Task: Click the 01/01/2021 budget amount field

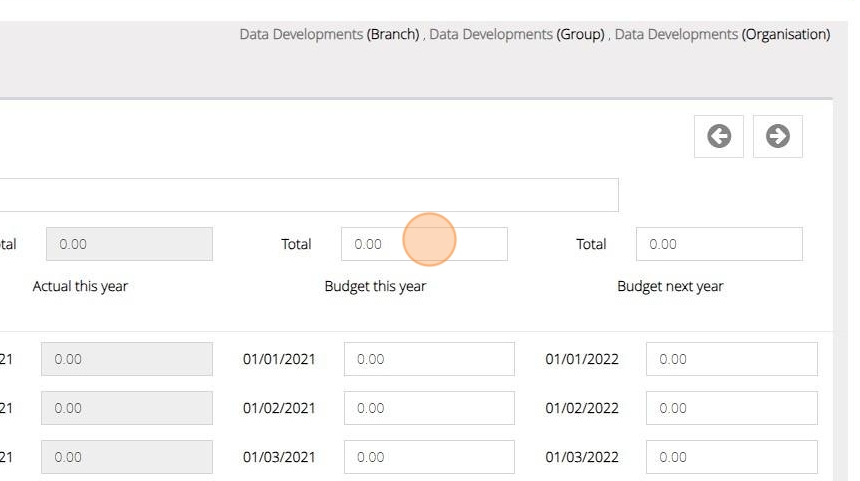Action: 429,359
